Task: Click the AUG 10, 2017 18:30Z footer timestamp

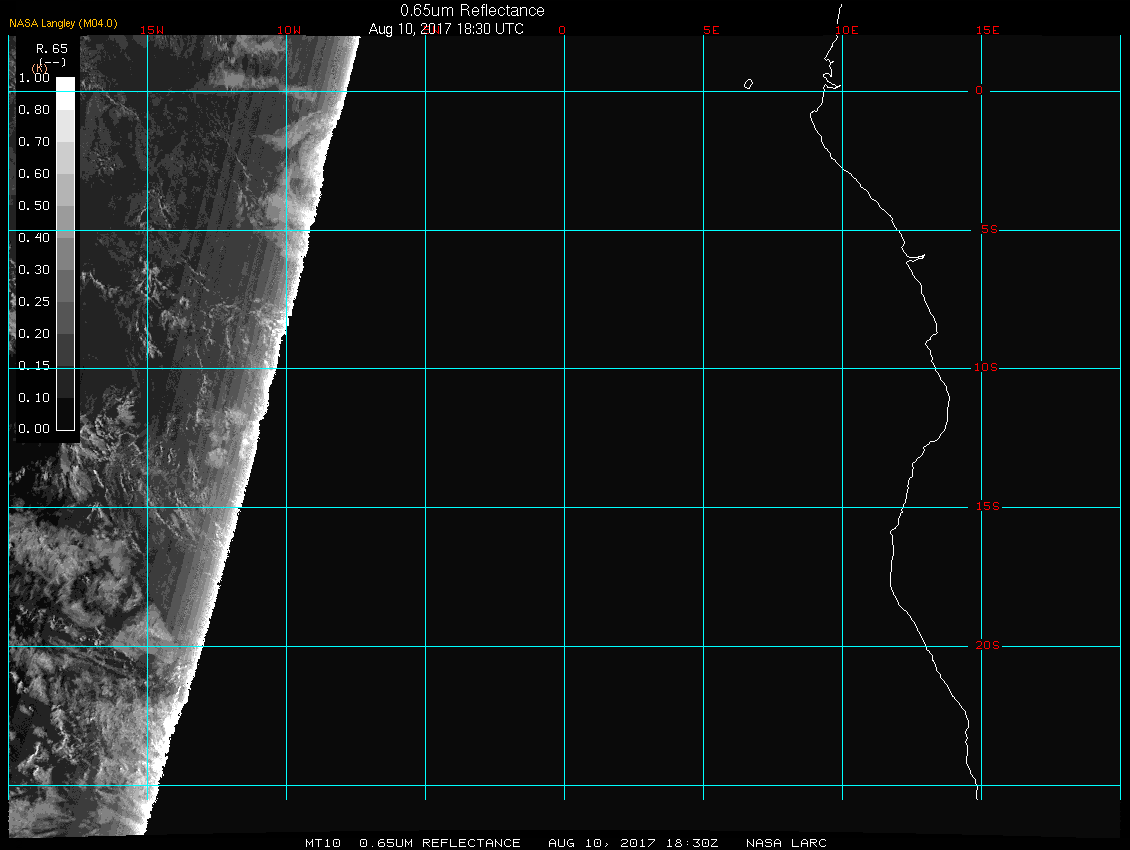Action: click(x=633, y=843)
